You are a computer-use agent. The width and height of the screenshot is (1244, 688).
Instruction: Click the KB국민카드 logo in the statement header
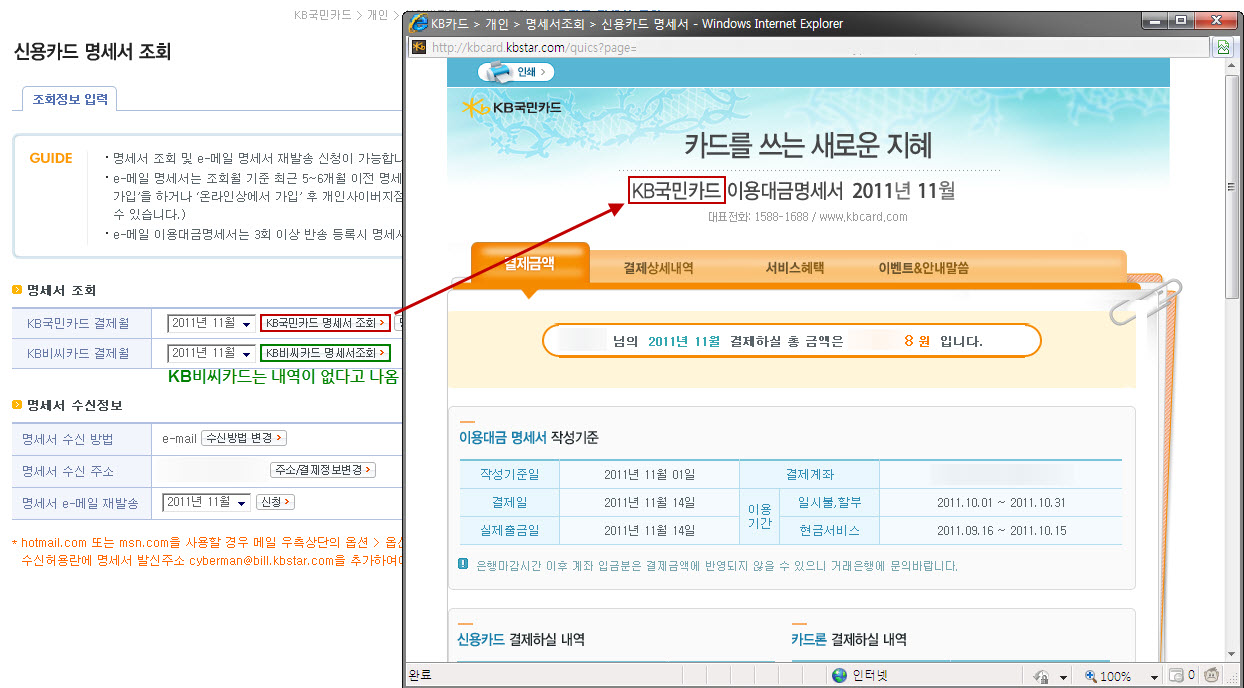[x=512, y=107]
